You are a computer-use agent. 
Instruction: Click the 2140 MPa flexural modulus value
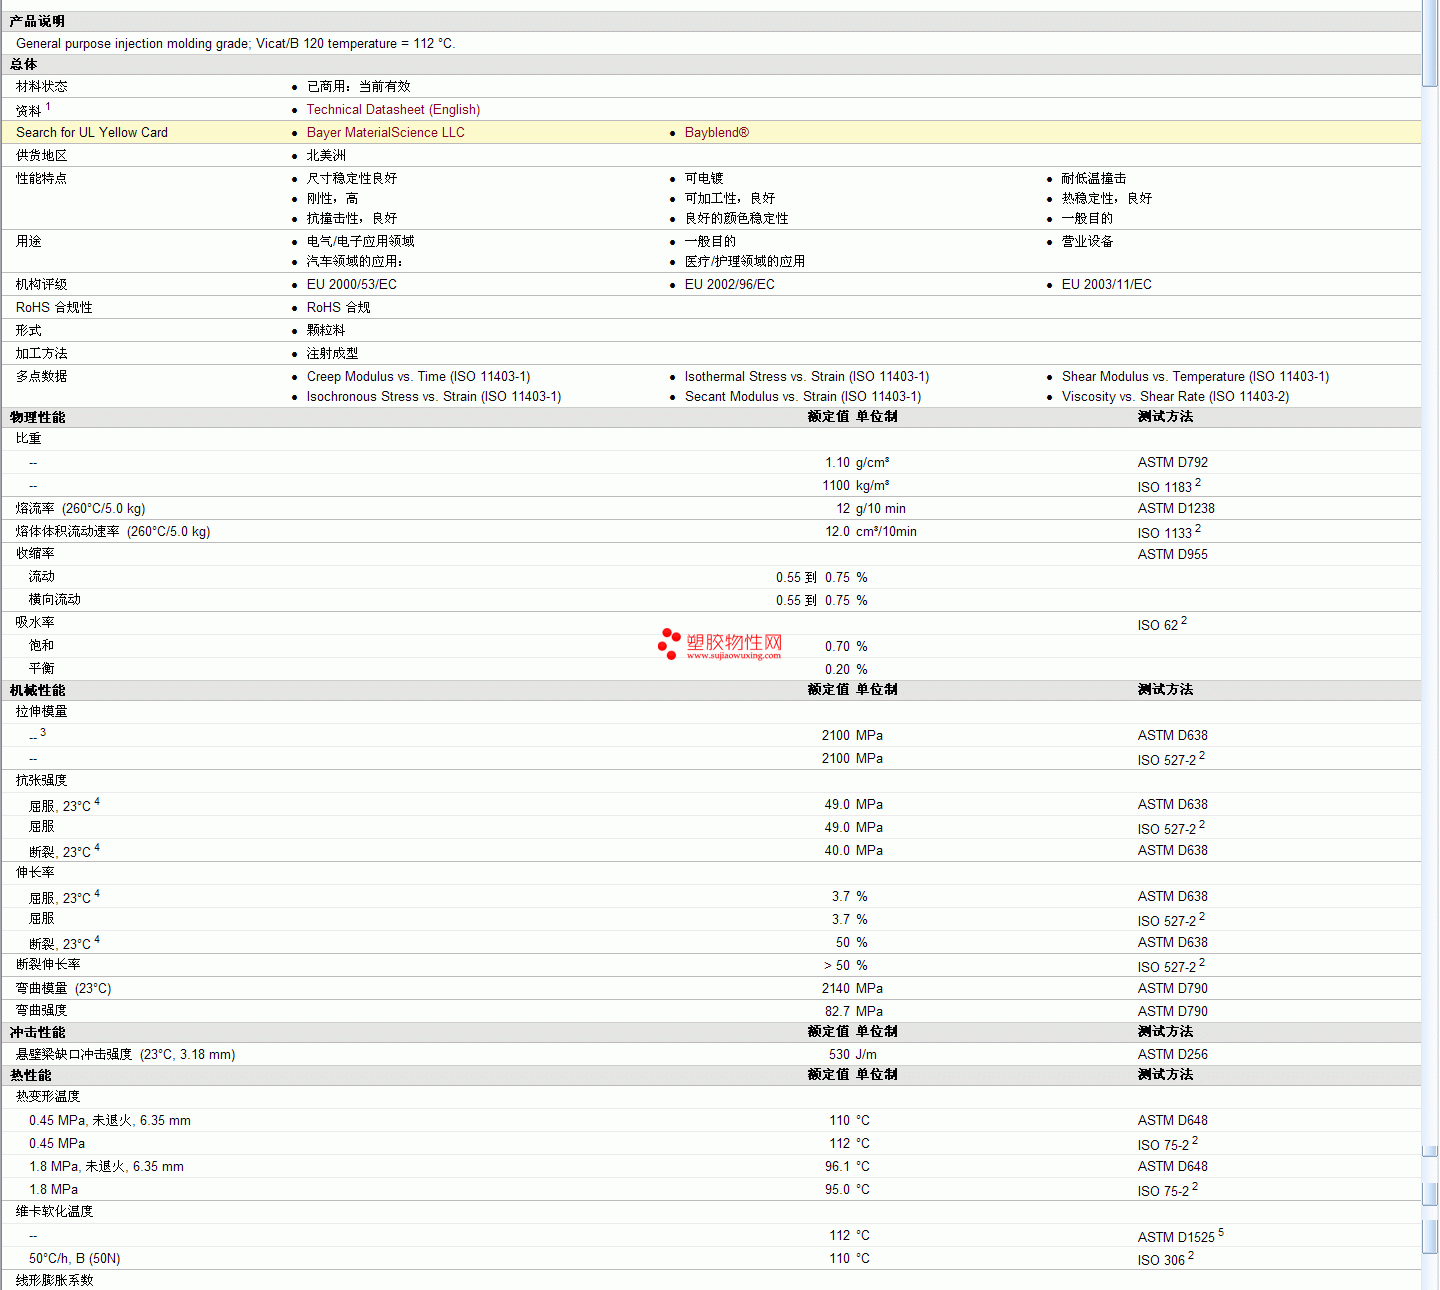point(853,989)
